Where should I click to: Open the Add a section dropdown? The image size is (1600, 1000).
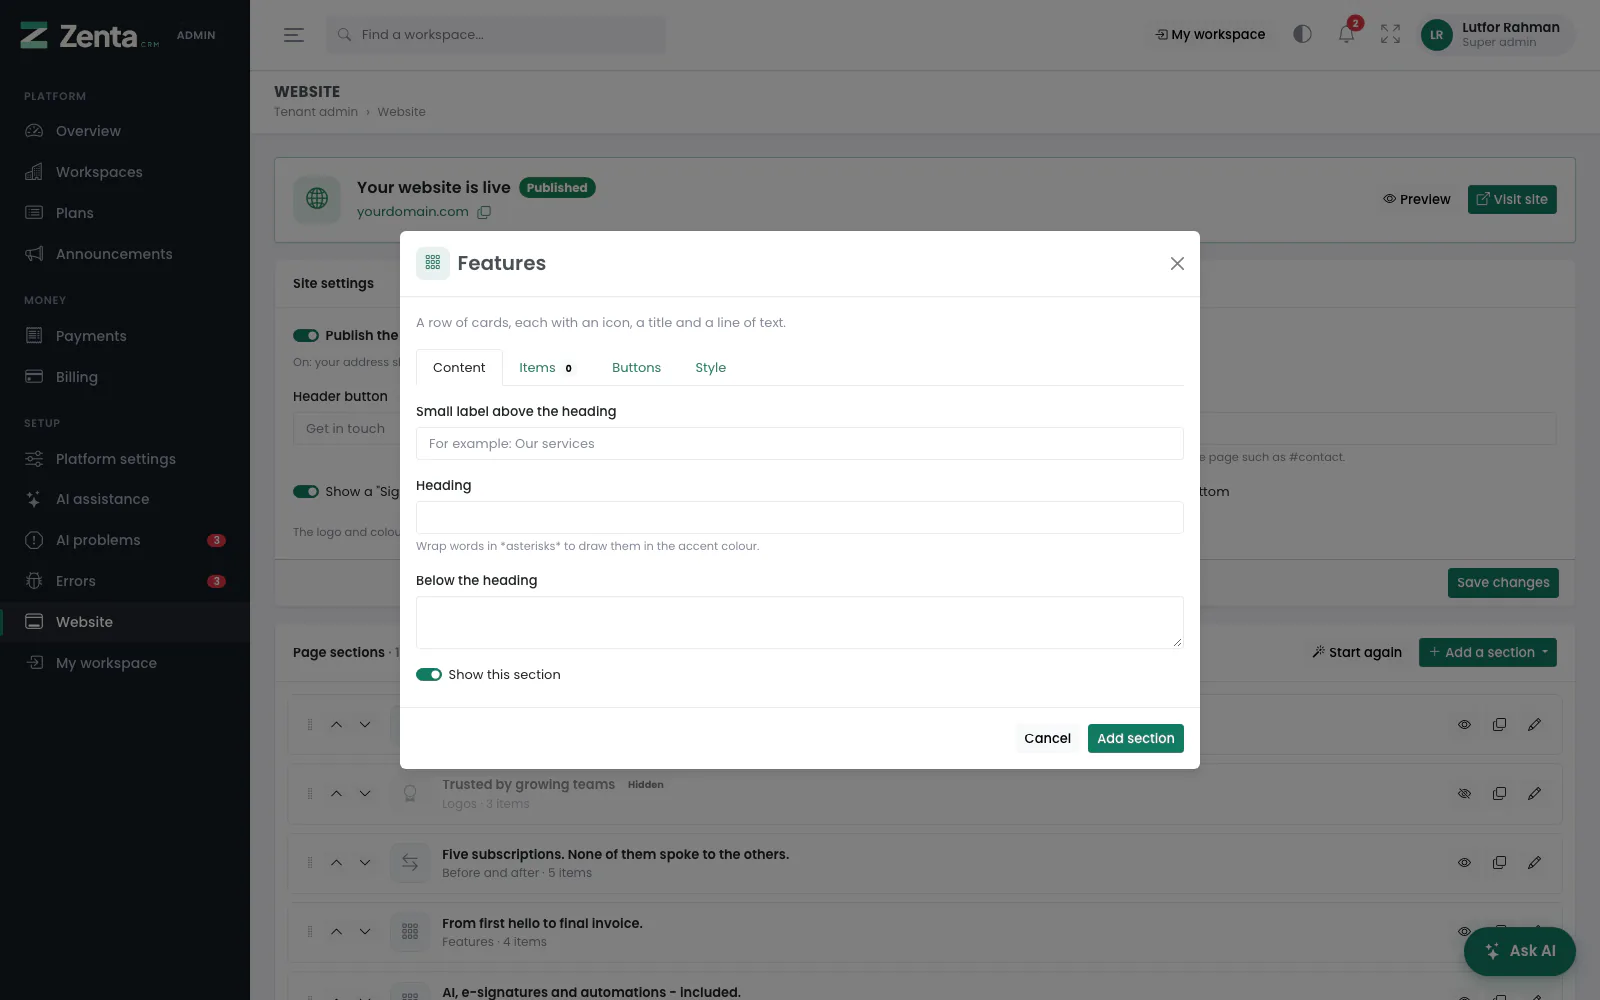pos(1487,653)
